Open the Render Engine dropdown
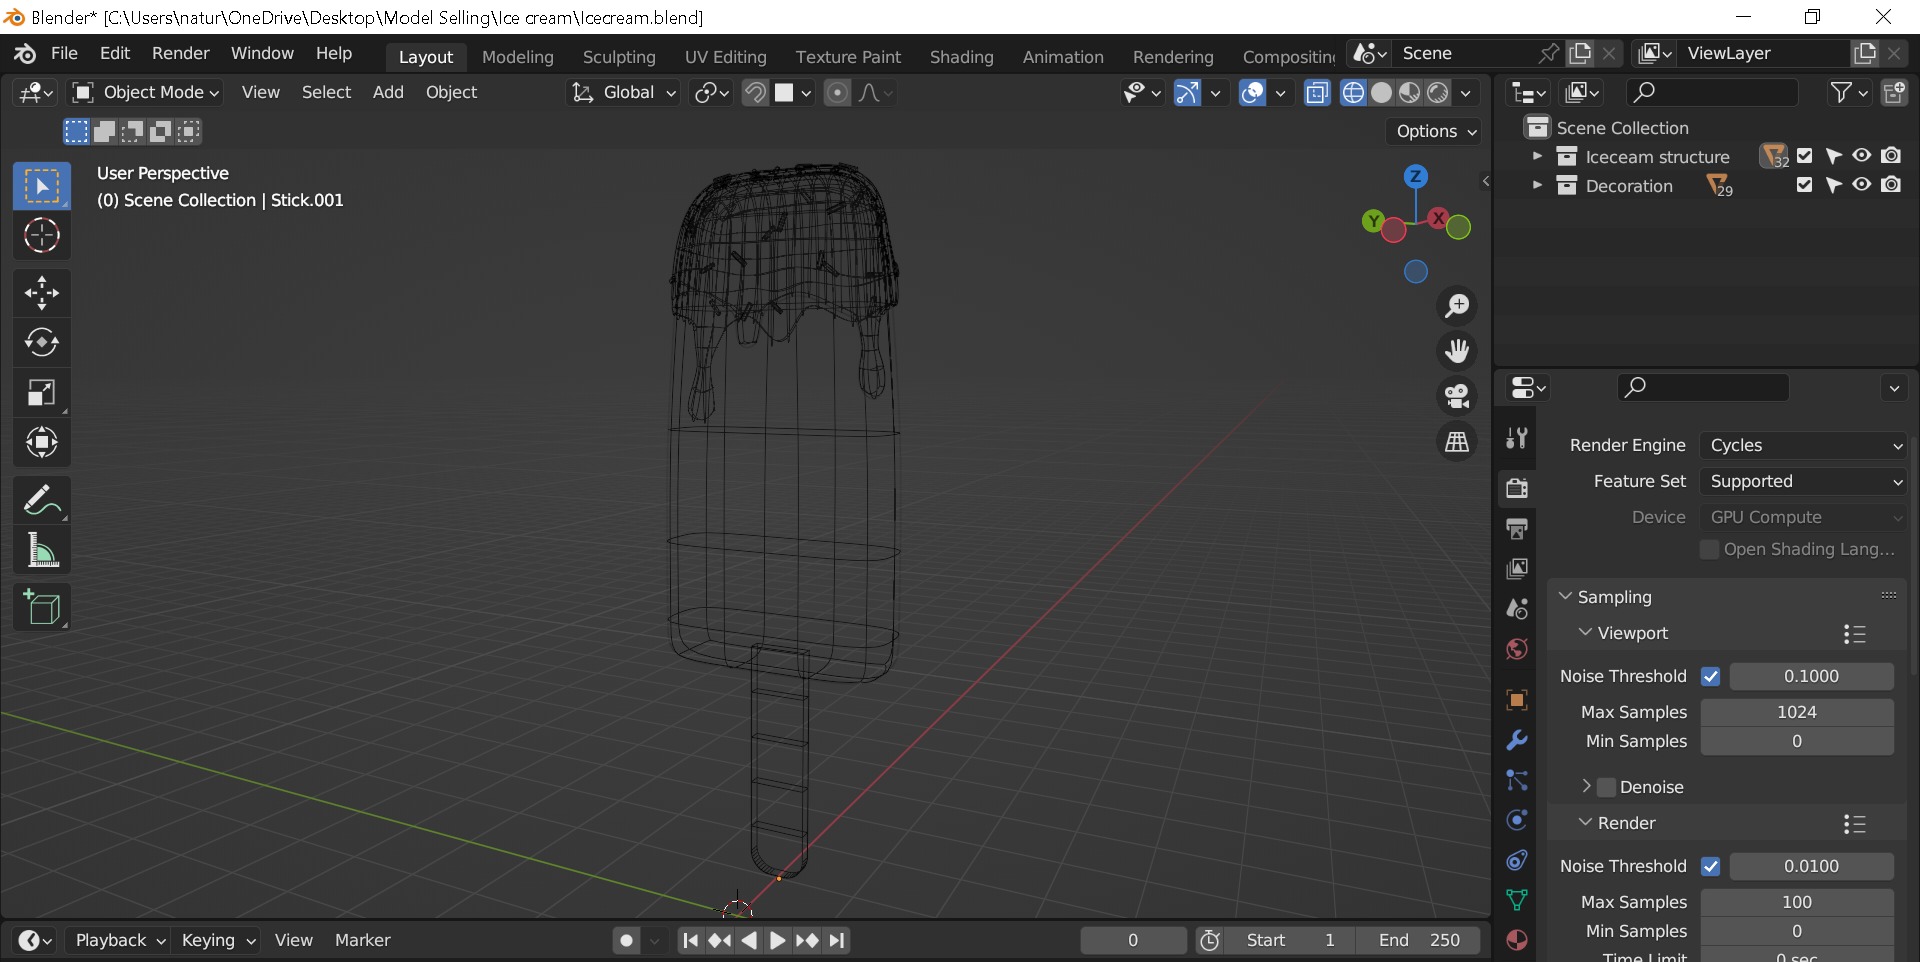The height and width of the screenshot is (962, 1920). (1803, 446)
